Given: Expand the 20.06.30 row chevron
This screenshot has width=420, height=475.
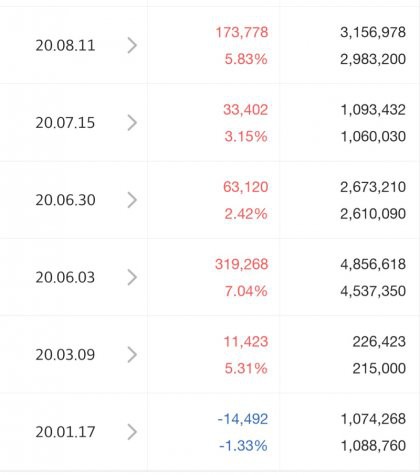Looking at the screenshot, I should click(x=132, y=200).
